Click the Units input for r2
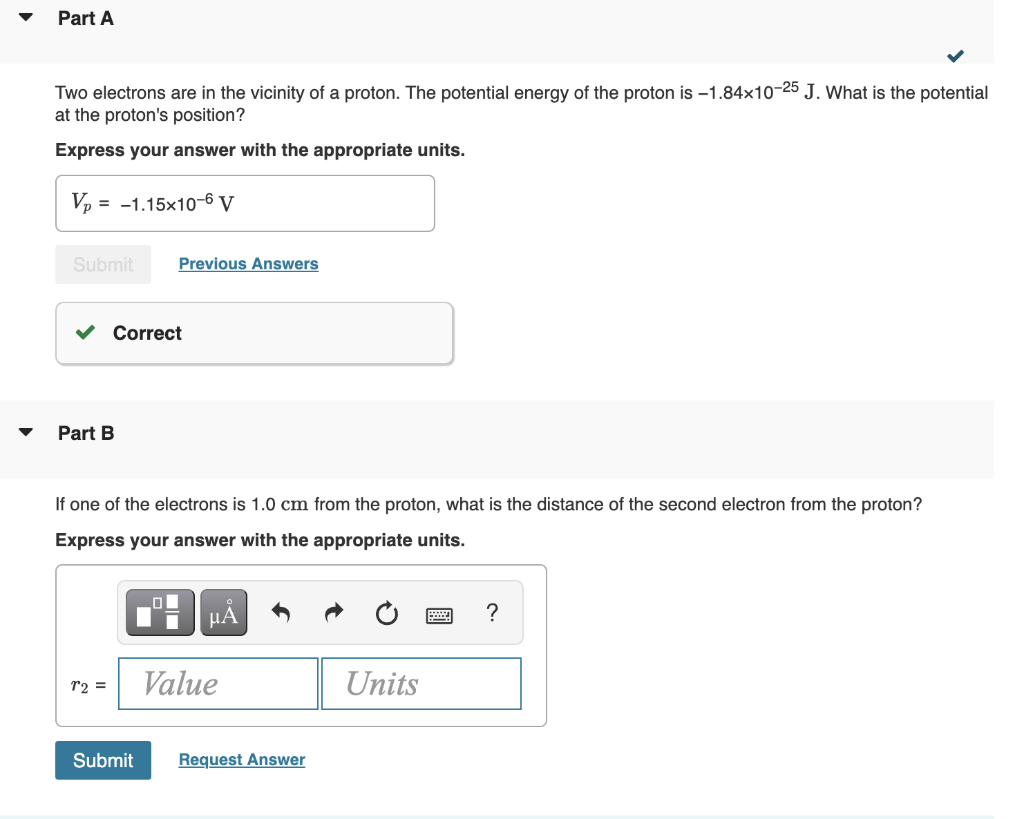The width and height of the screenshot is (1024, 819). pyautogui.click(x=420, y=683)
